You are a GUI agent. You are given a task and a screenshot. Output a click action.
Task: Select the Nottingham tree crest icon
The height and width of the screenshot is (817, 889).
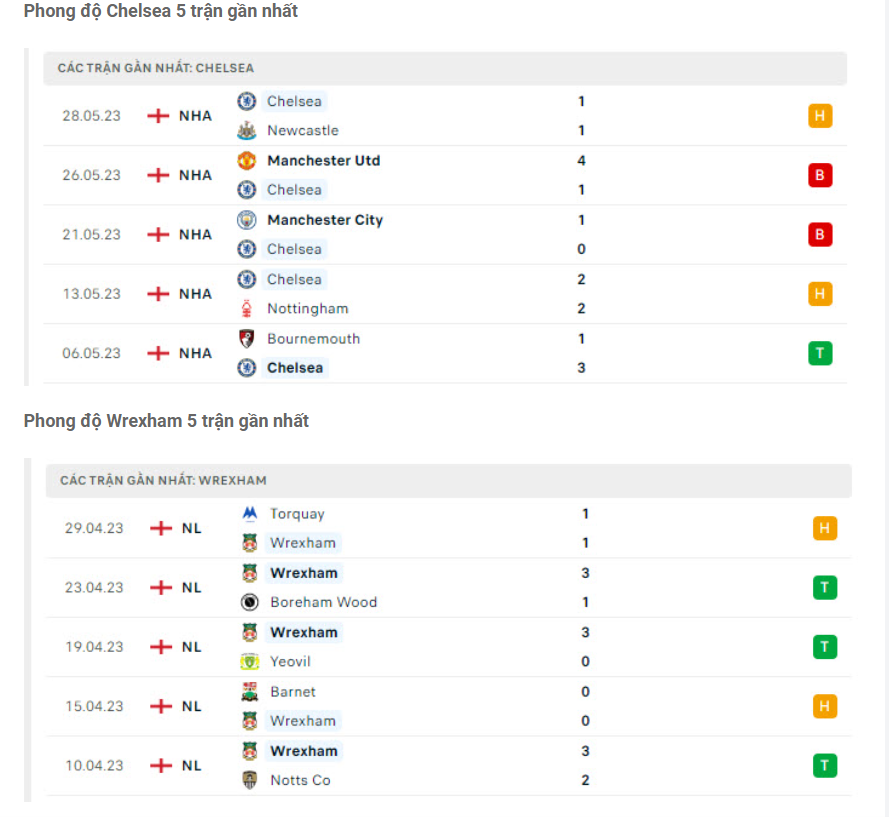(x=247, y=308)
